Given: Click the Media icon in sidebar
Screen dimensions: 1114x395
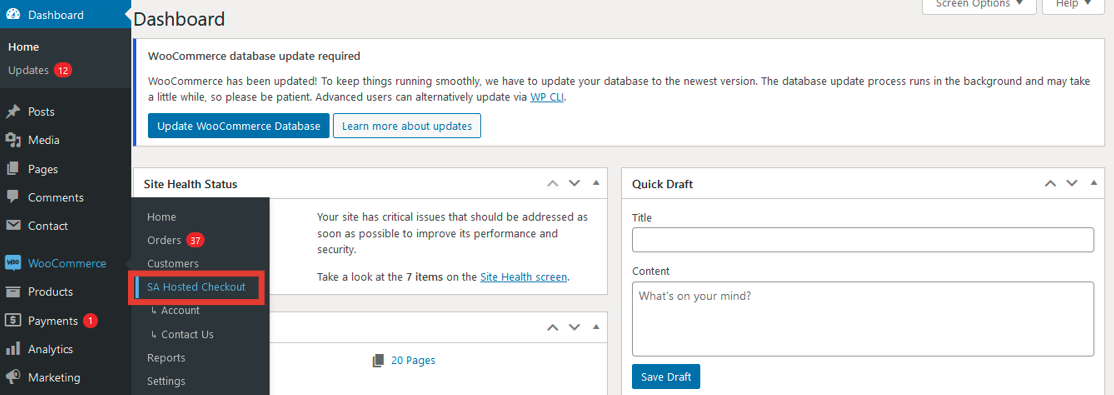Looking at the screenshot, I should (13, 141).
